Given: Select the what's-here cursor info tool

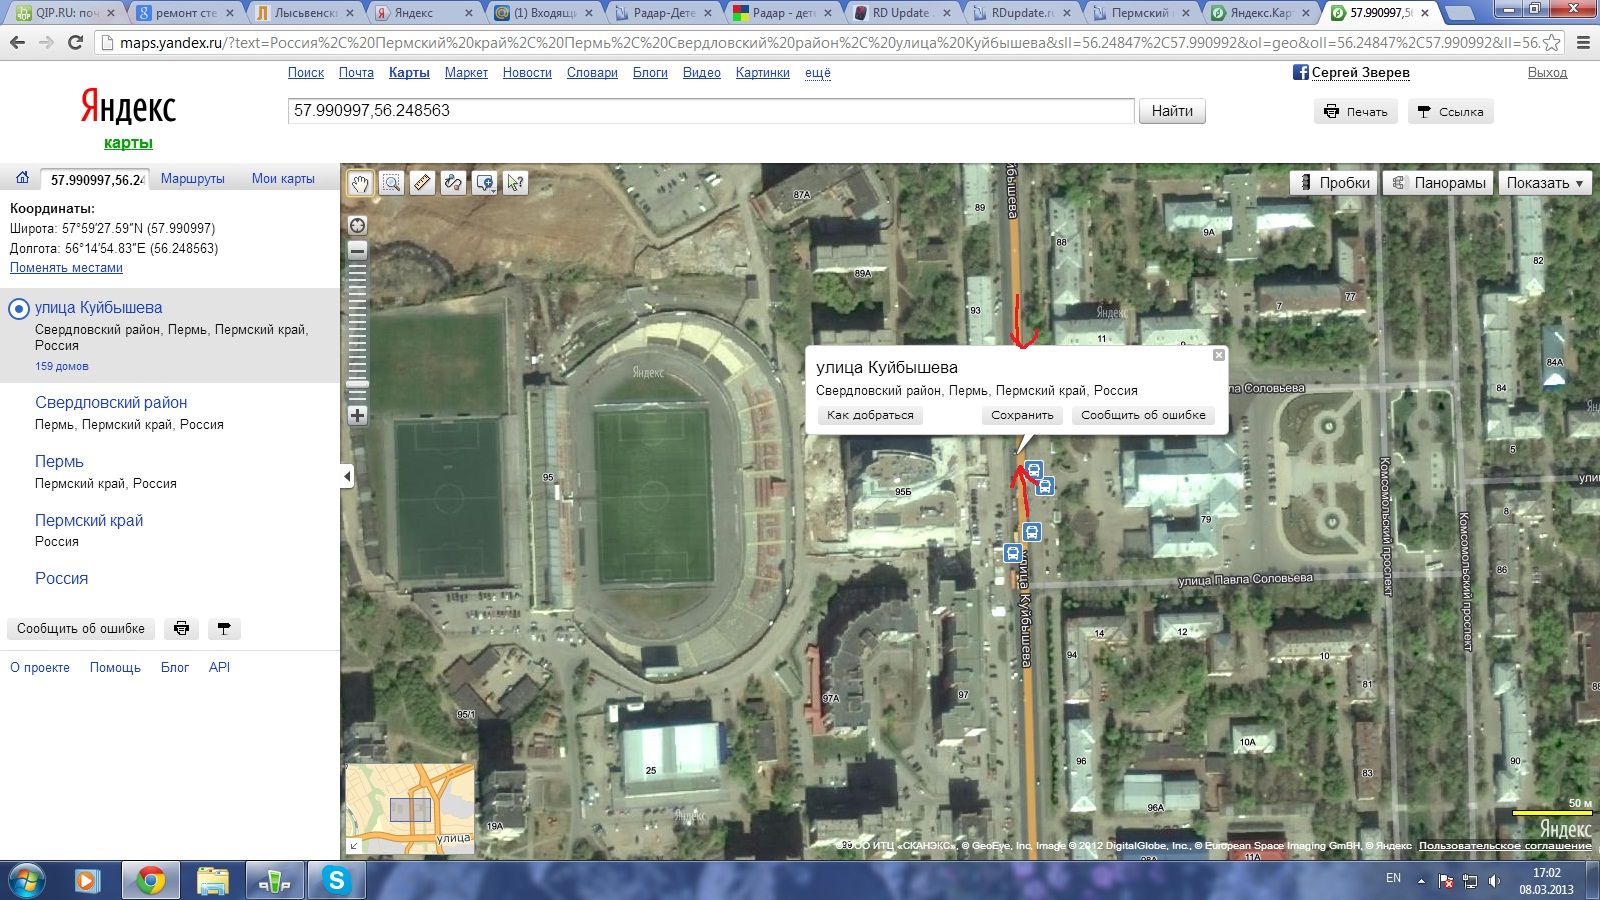Looking at the screenshot, I should (x=515, y=183).
